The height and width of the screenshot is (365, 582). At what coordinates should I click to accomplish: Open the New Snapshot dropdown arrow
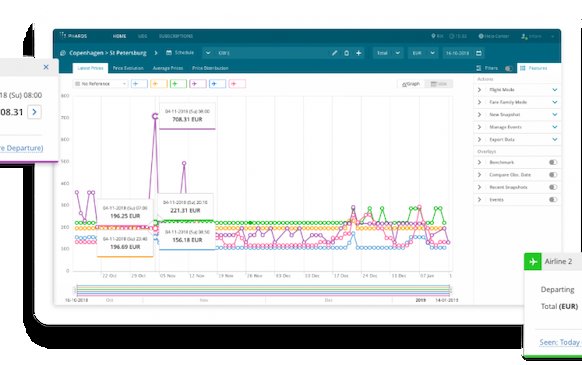pos(555,115)
